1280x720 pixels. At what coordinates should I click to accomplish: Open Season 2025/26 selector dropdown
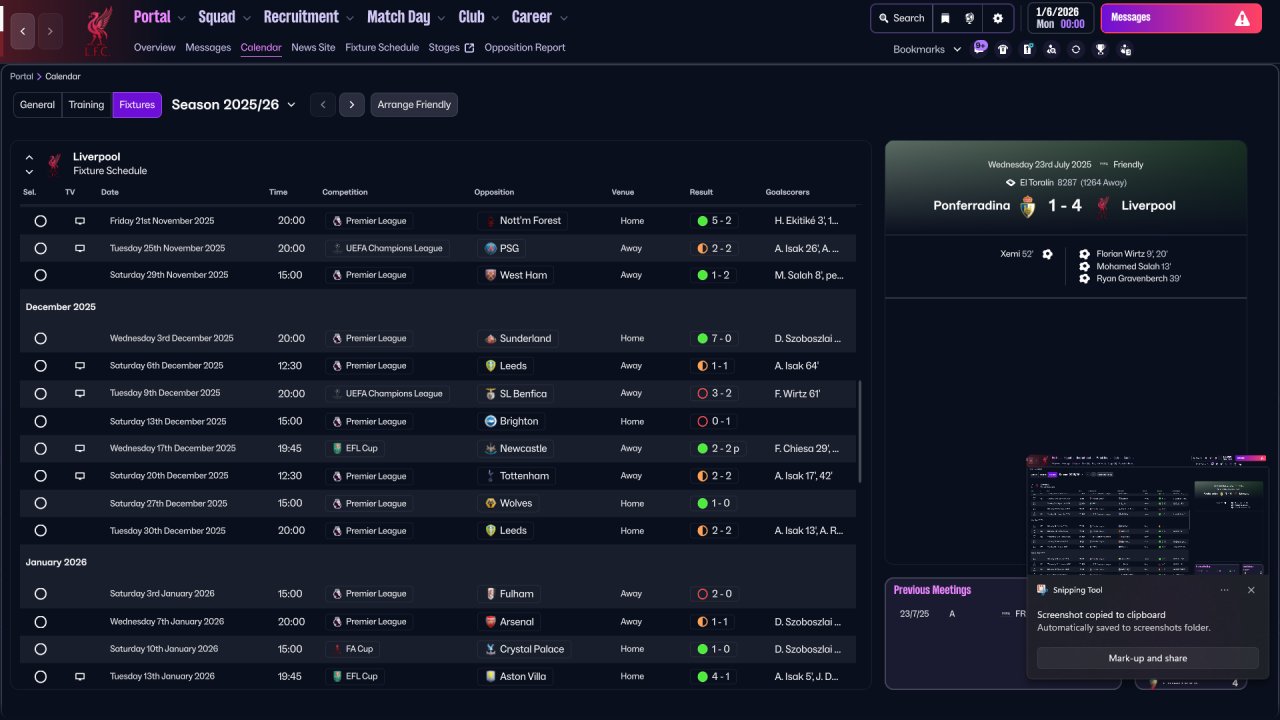click(x=234, y=104)
